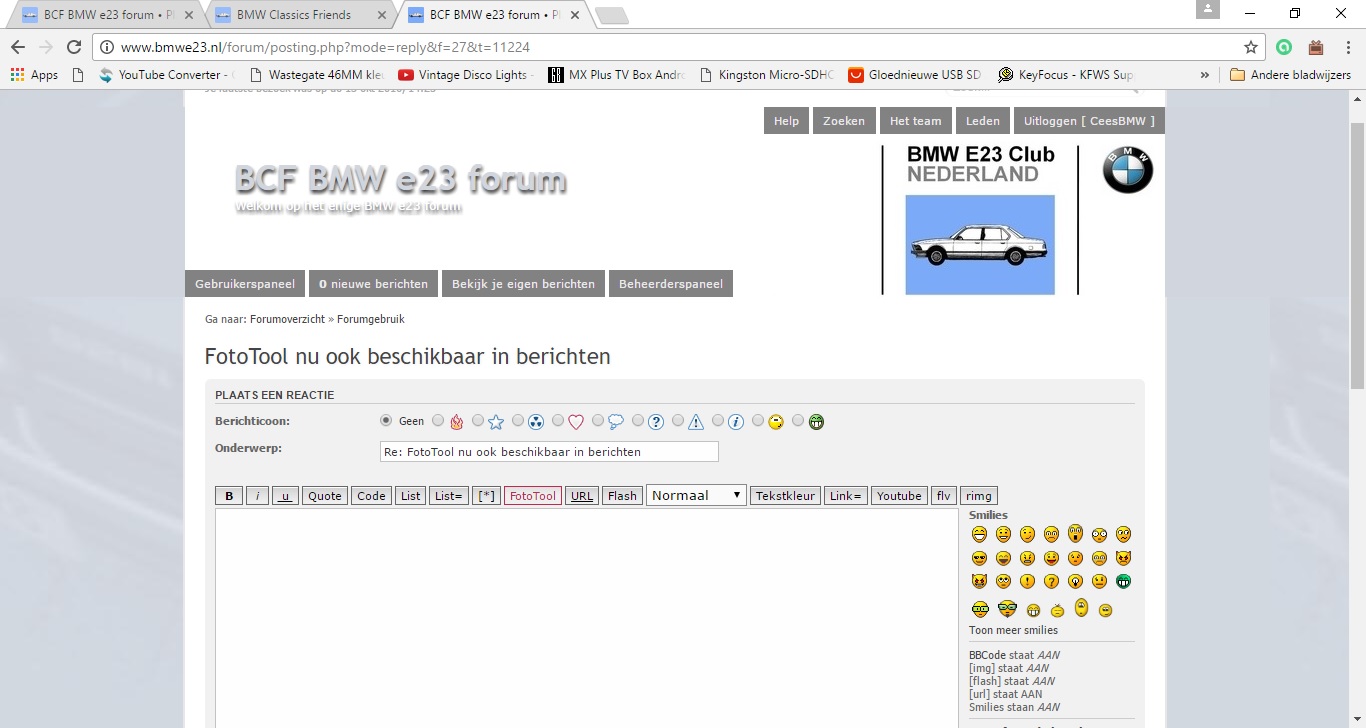
Task: Insert a Youtube BBCode tag
Action: 899,496
